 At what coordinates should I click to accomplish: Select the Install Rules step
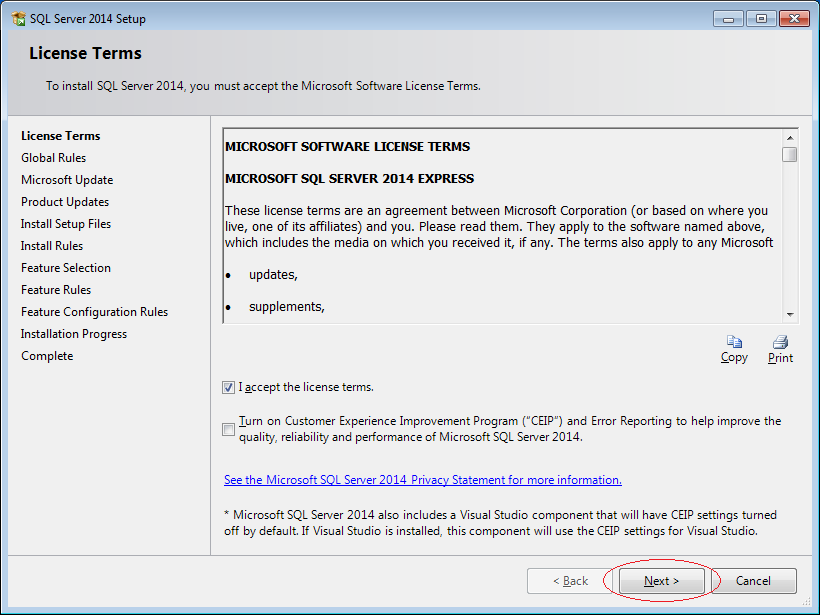point(52,246)
